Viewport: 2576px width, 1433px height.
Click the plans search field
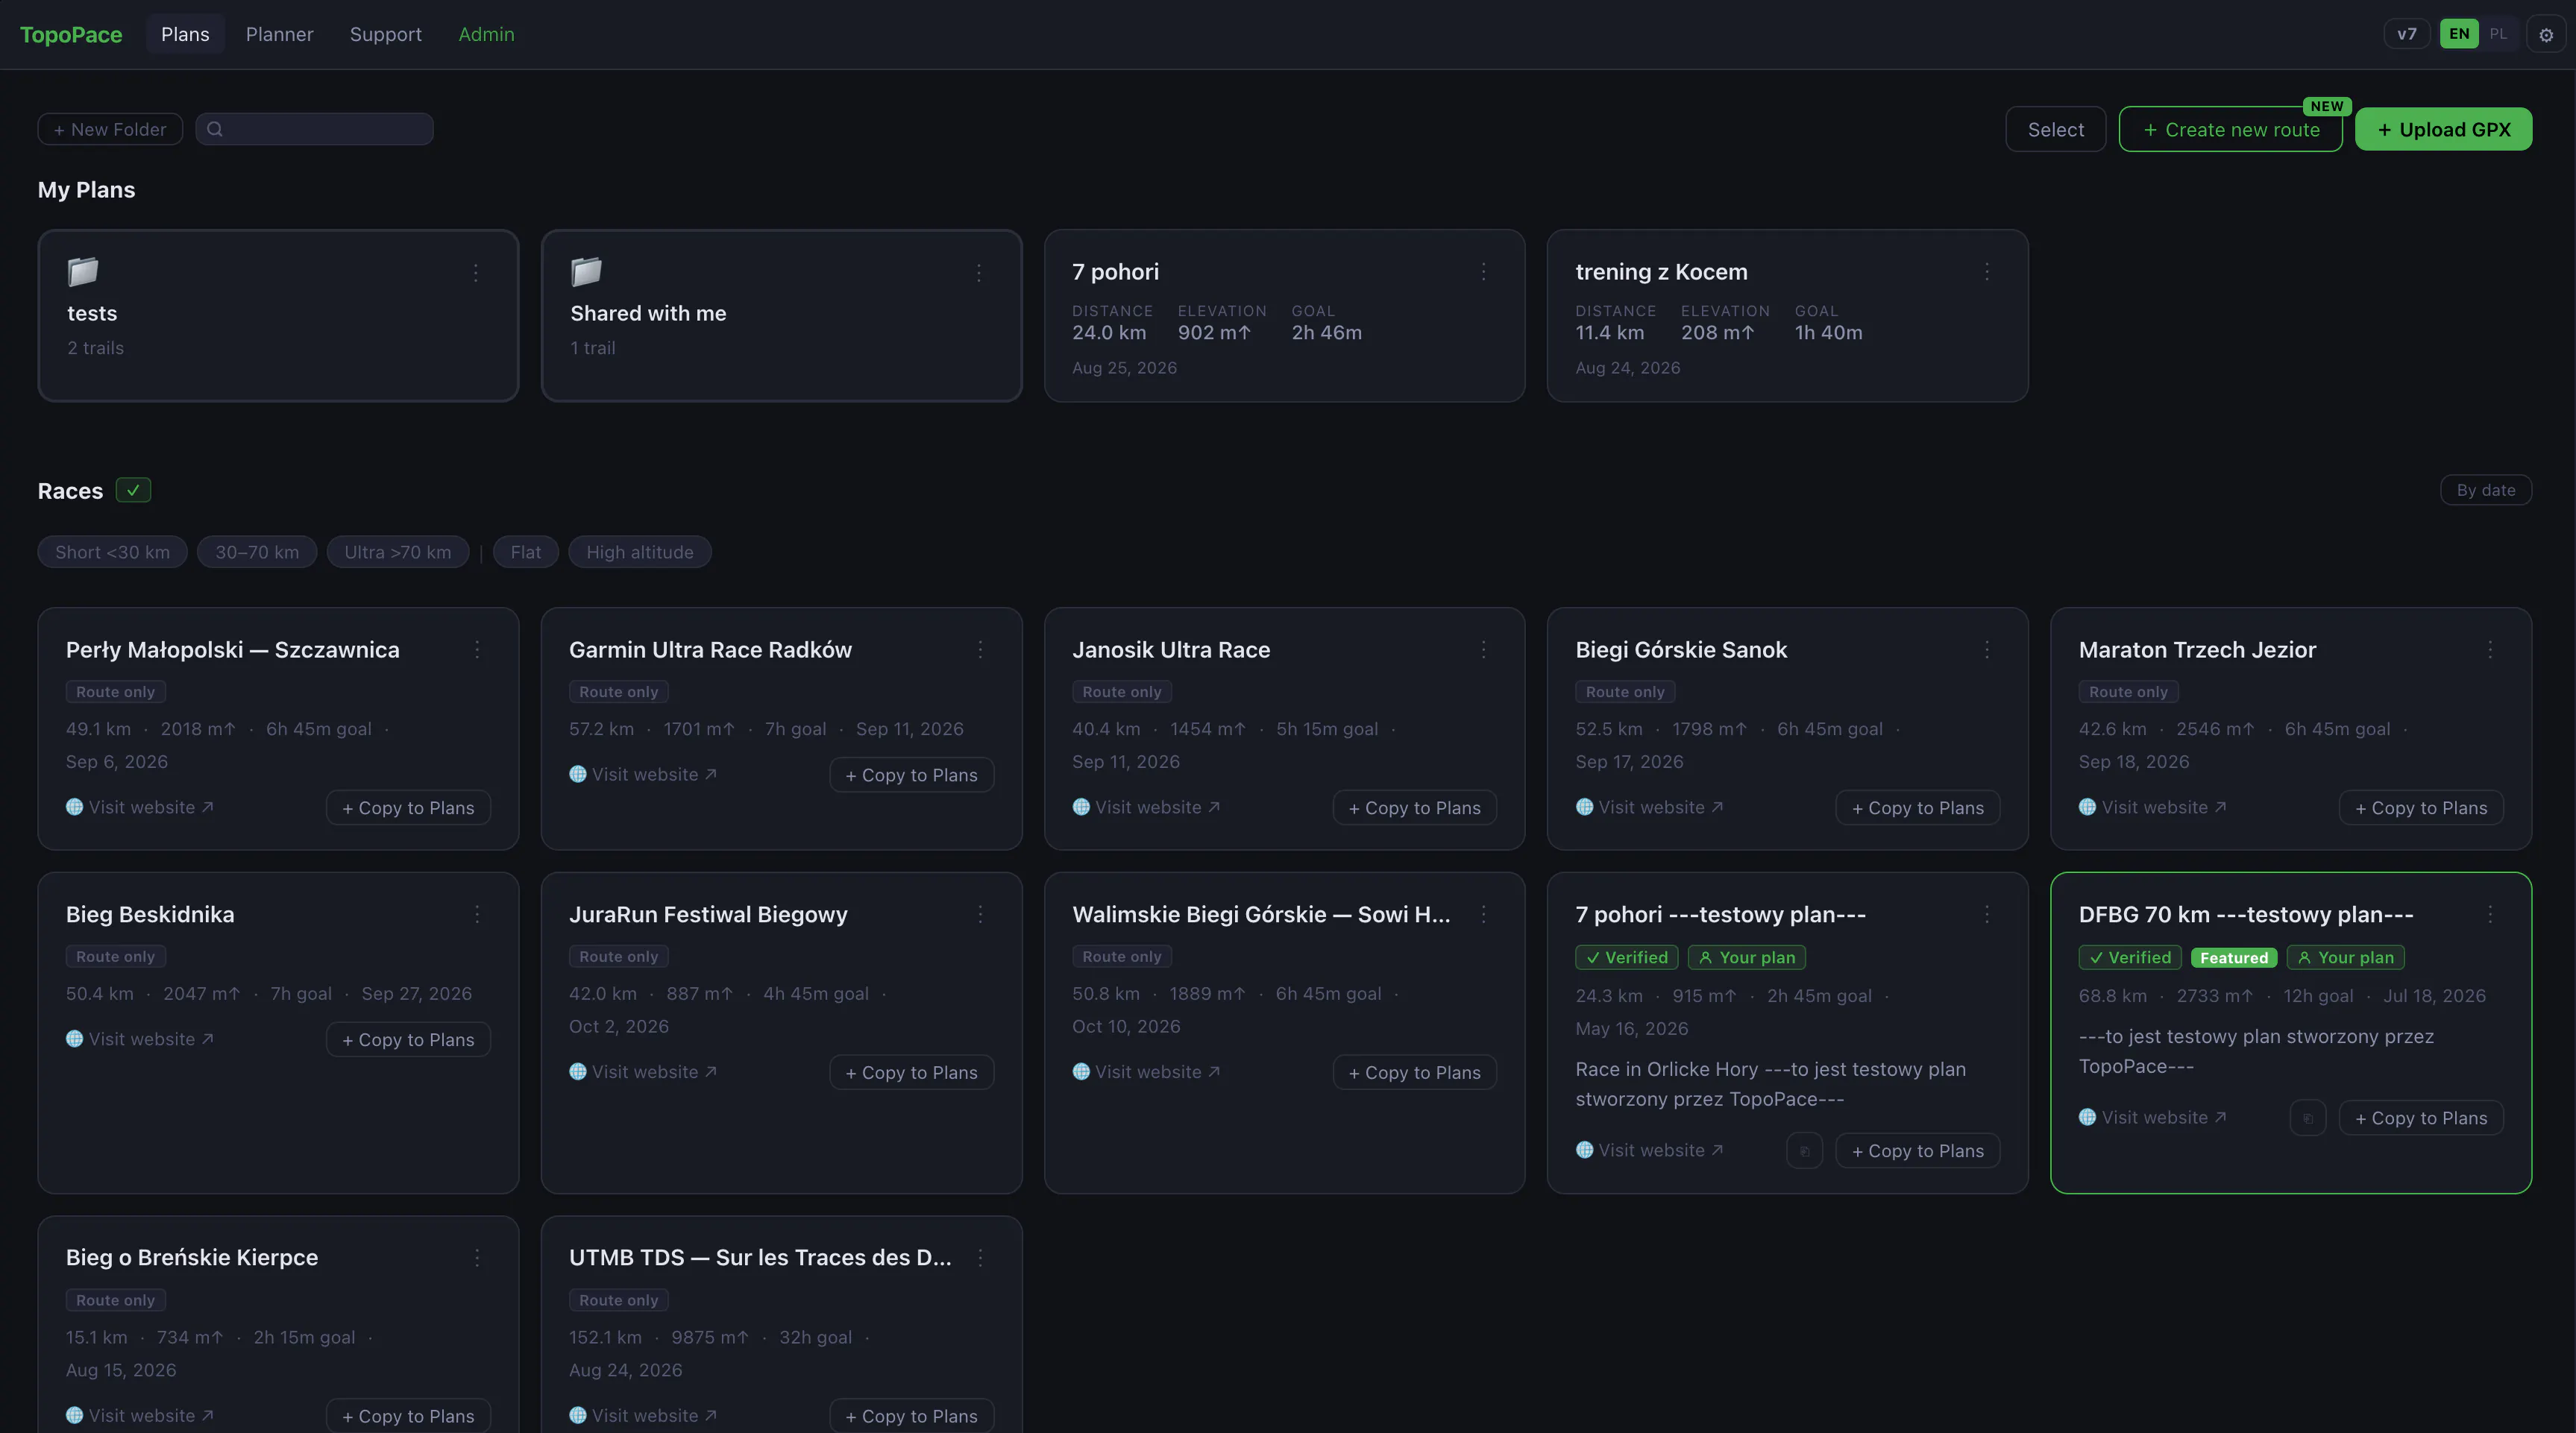[315, 129]
